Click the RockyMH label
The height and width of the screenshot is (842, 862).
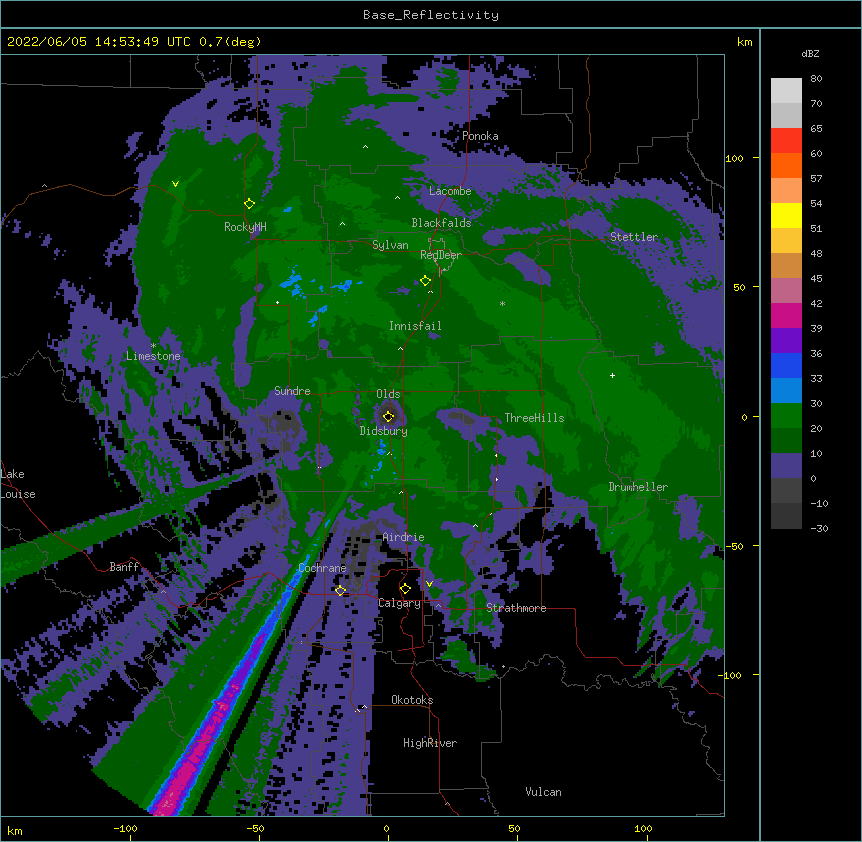(245, 227)
